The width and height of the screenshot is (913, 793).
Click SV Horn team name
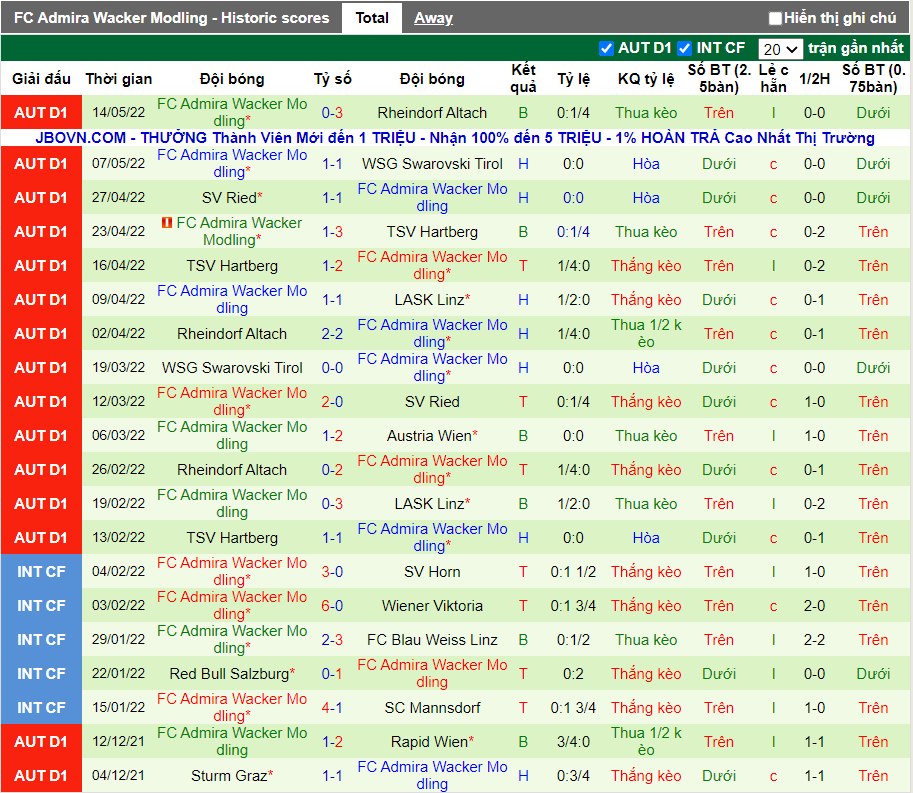tap(432, 572)
